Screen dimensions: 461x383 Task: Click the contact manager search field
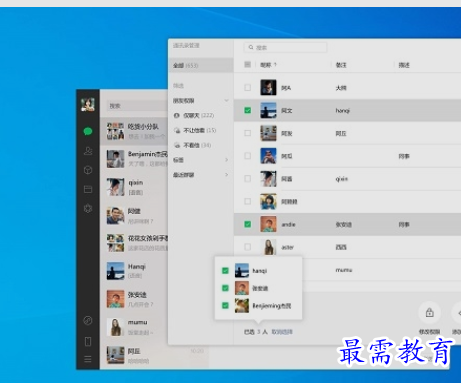pos(285,47)
